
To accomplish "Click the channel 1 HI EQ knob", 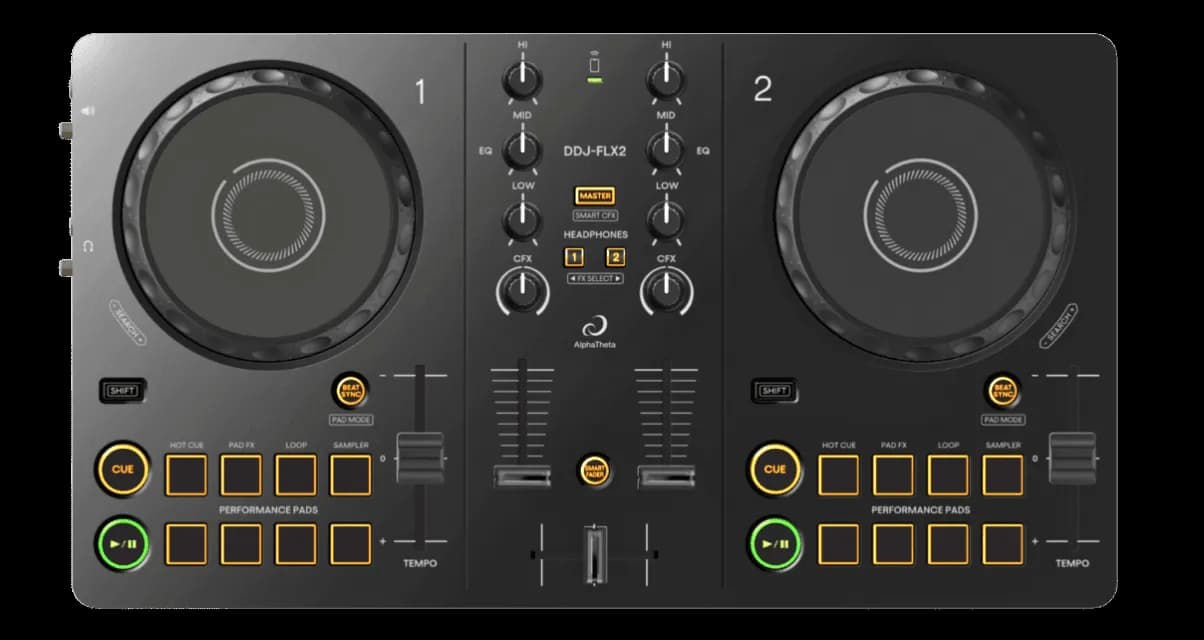I will 522,78.
